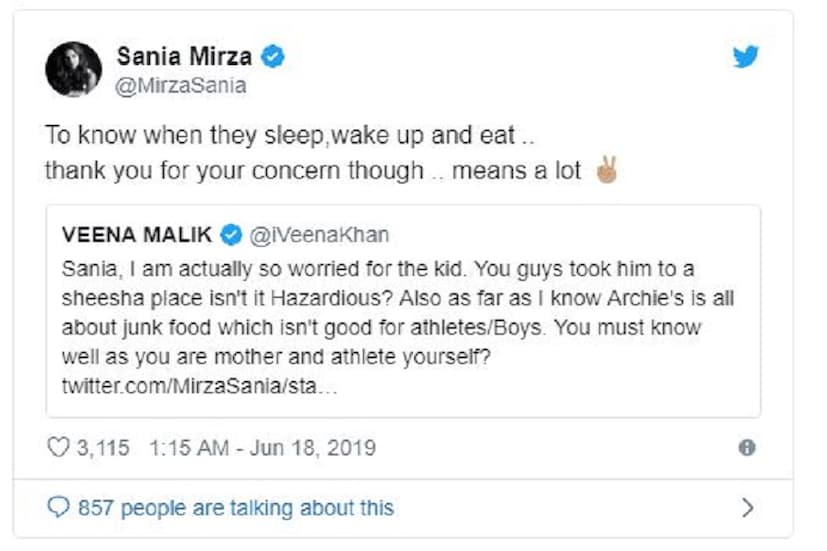827x551 pixels.
Task: Click the Twitter bird logo
Action: [745, 56]
